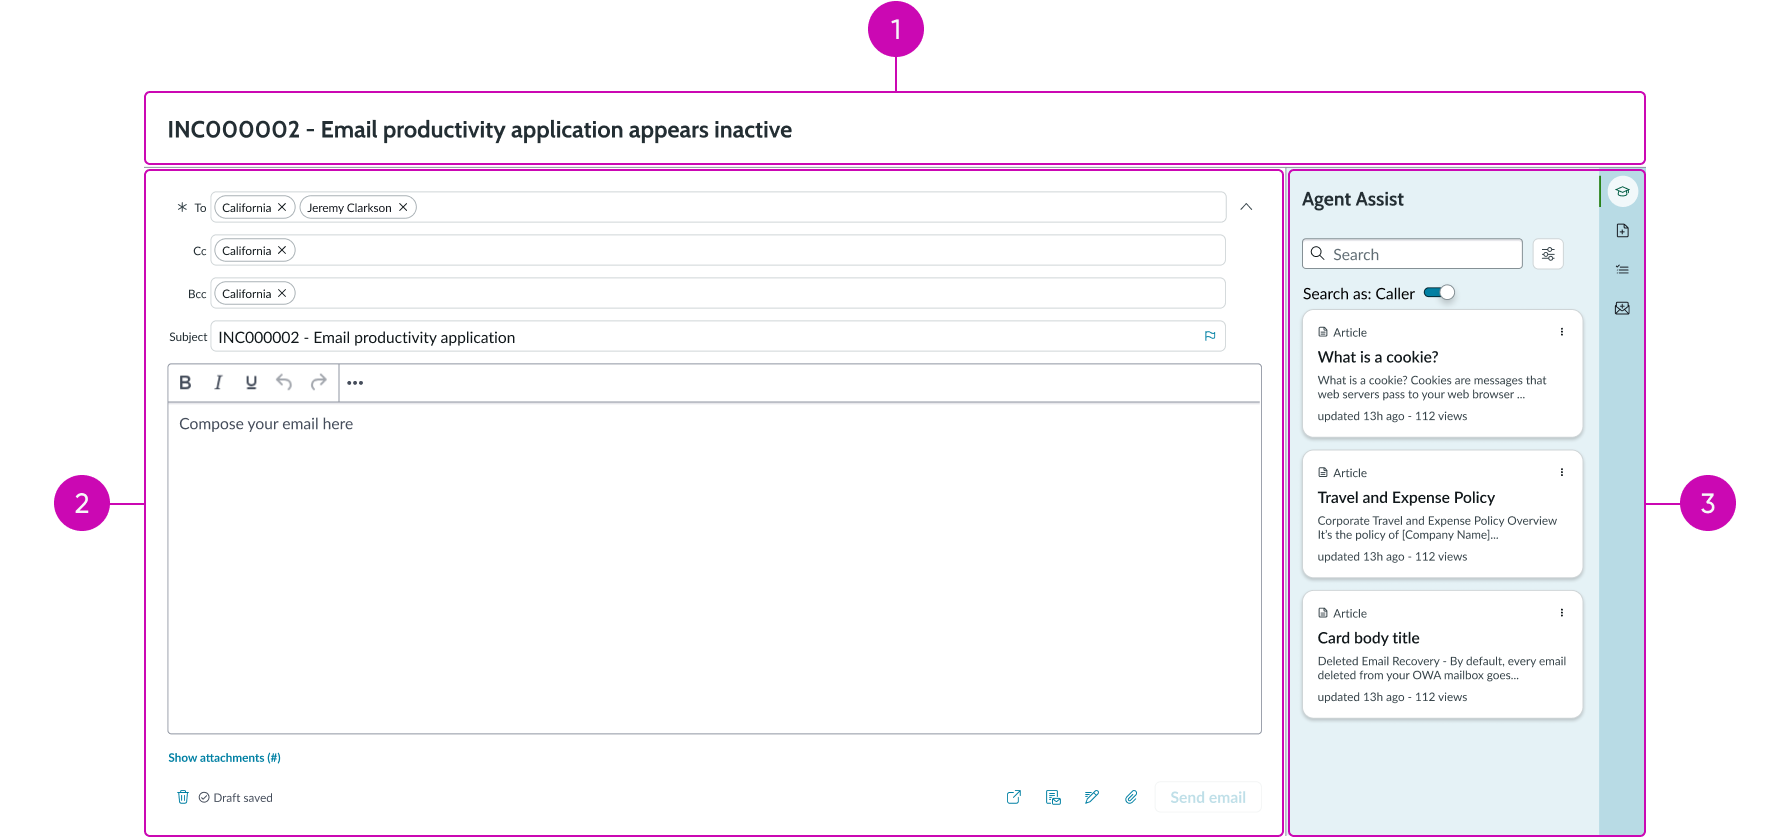Screen dimensions: 1781x837
Task: Toggle Search as Caller switch
Action: click(x=1439, y=293)
